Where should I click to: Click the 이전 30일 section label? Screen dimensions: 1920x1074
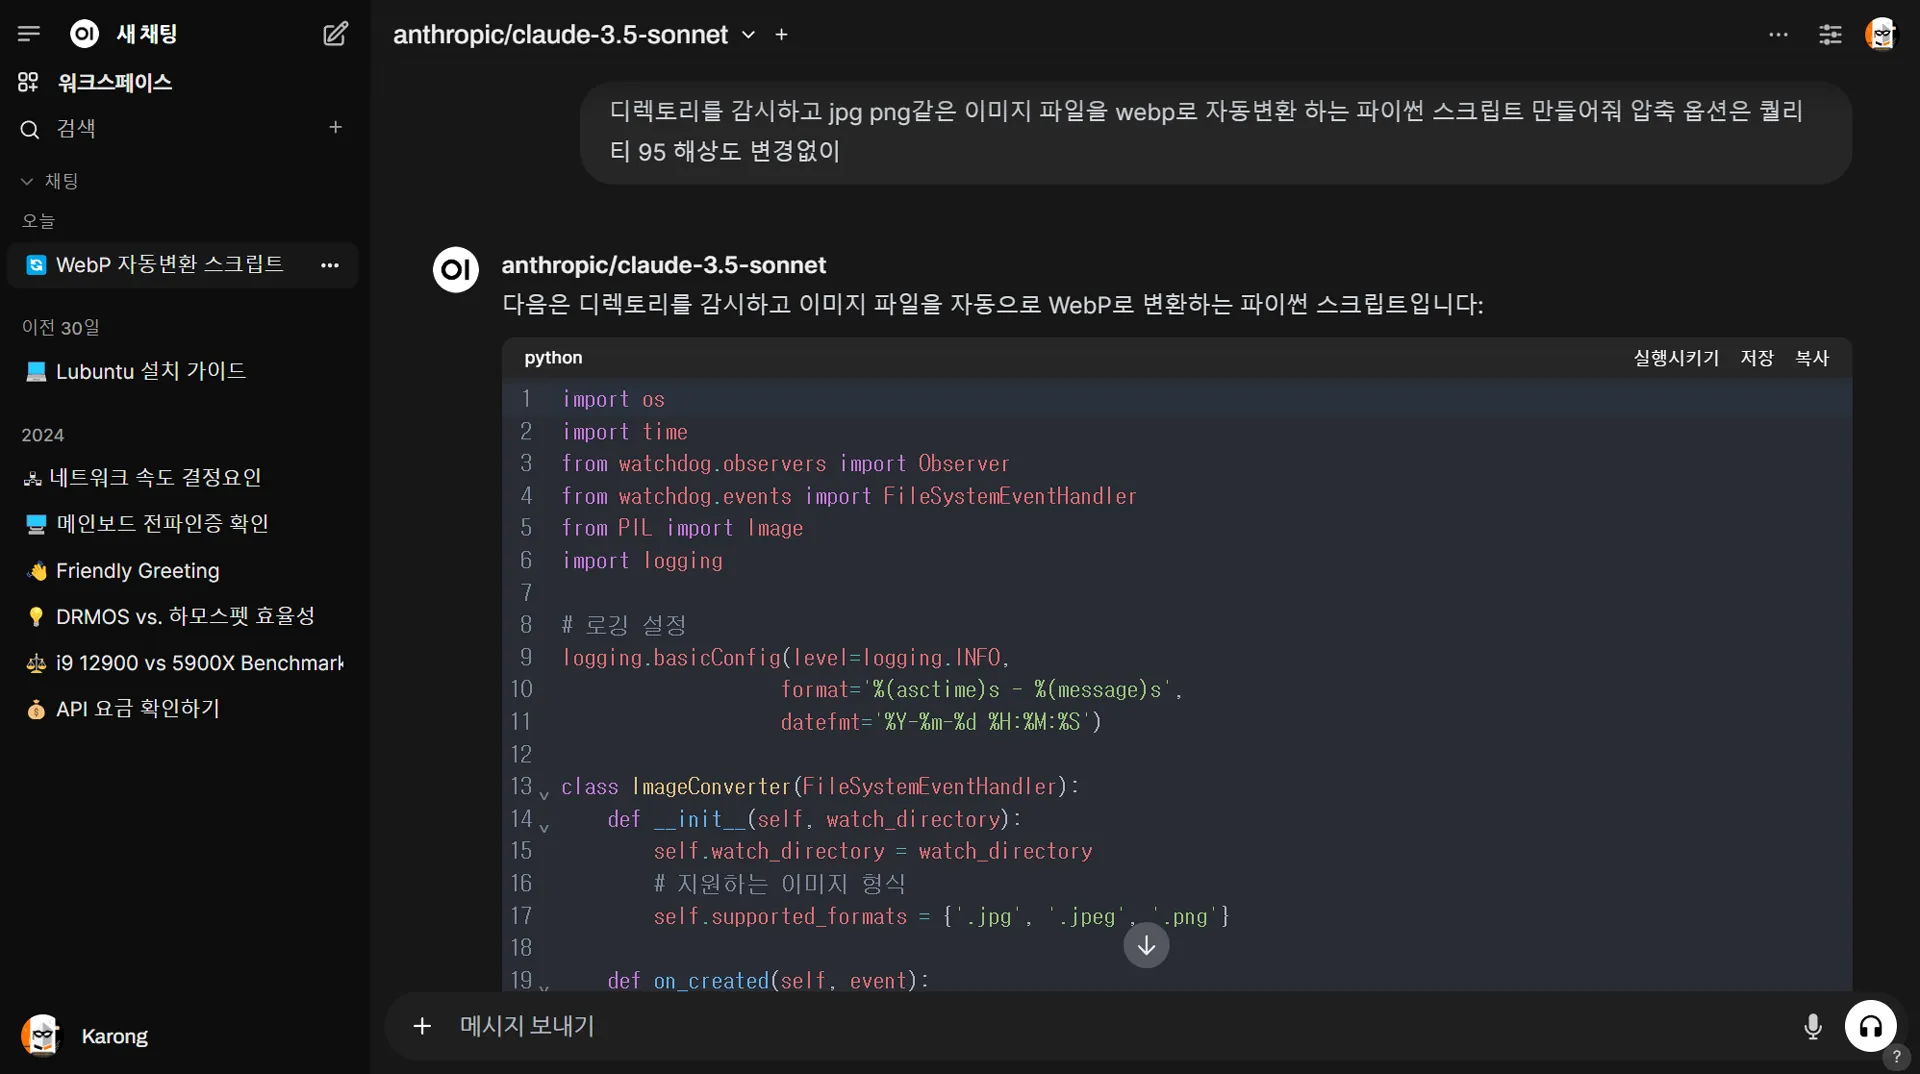[60, 328]
